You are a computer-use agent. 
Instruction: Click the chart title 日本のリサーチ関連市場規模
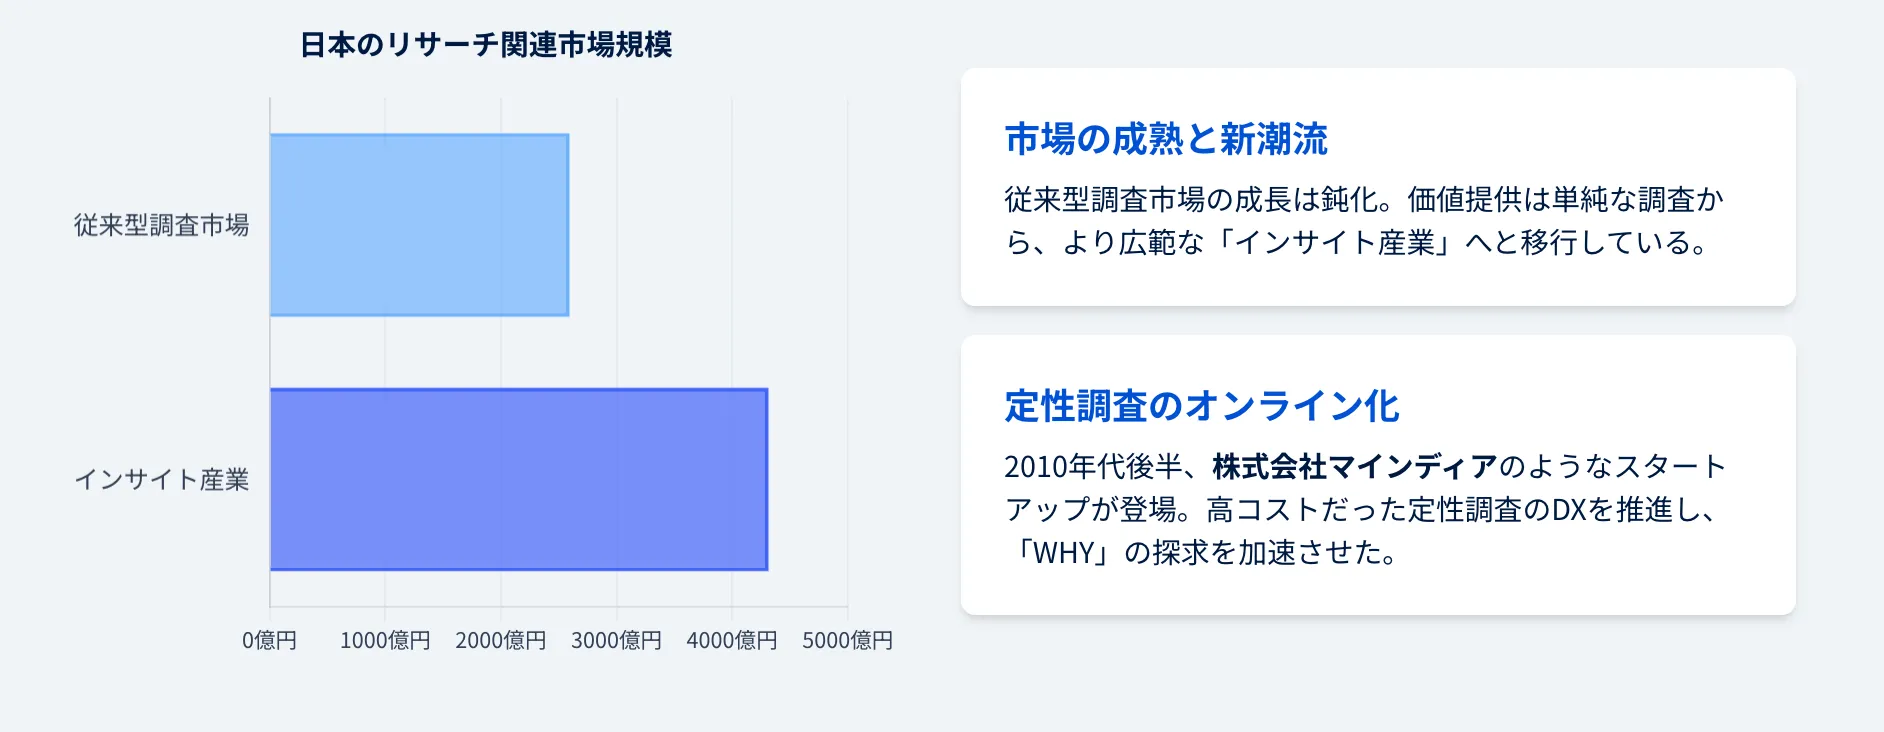click(486, 45)
